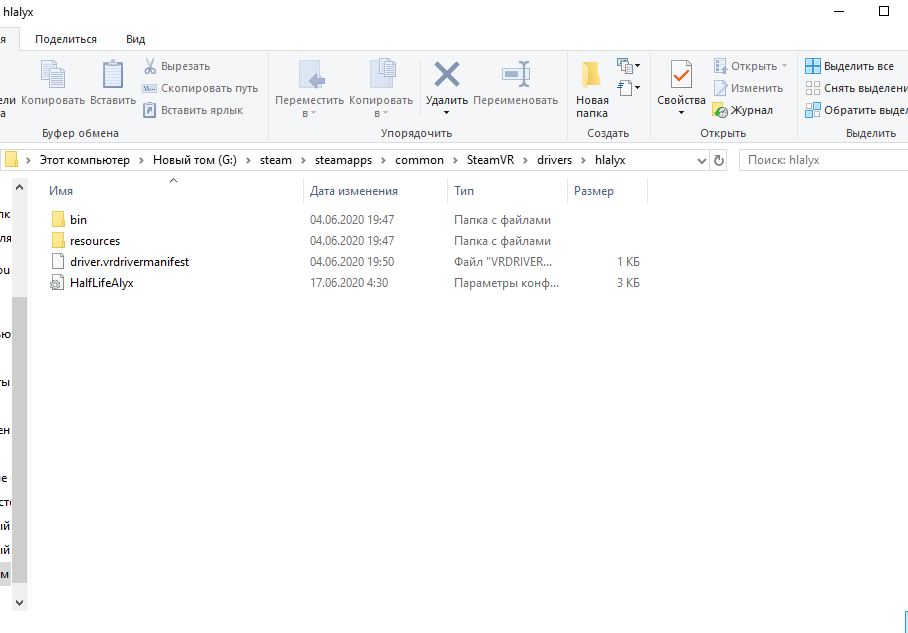908x633 pixels.
Task: Select the driver.vrdrivermanifest file
Action: (x=129, y=262)
